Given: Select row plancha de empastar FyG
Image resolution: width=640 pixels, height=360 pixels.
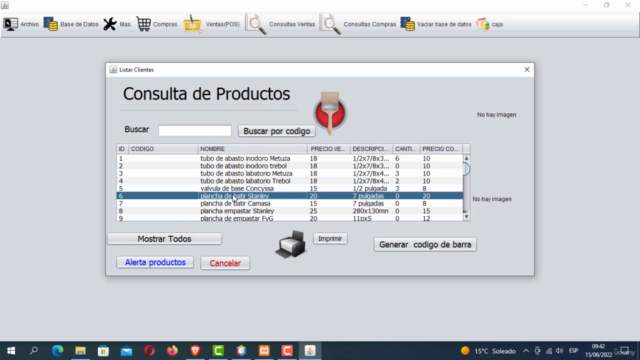Looking at the screenshot, I should pyautogui.click(x=290, y=218).
